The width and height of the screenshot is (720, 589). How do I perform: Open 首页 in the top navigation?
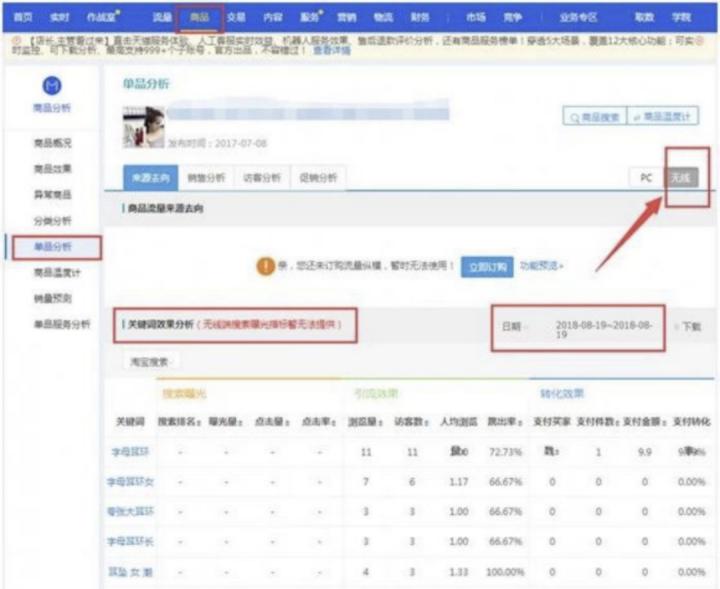[x=22, y=17]
